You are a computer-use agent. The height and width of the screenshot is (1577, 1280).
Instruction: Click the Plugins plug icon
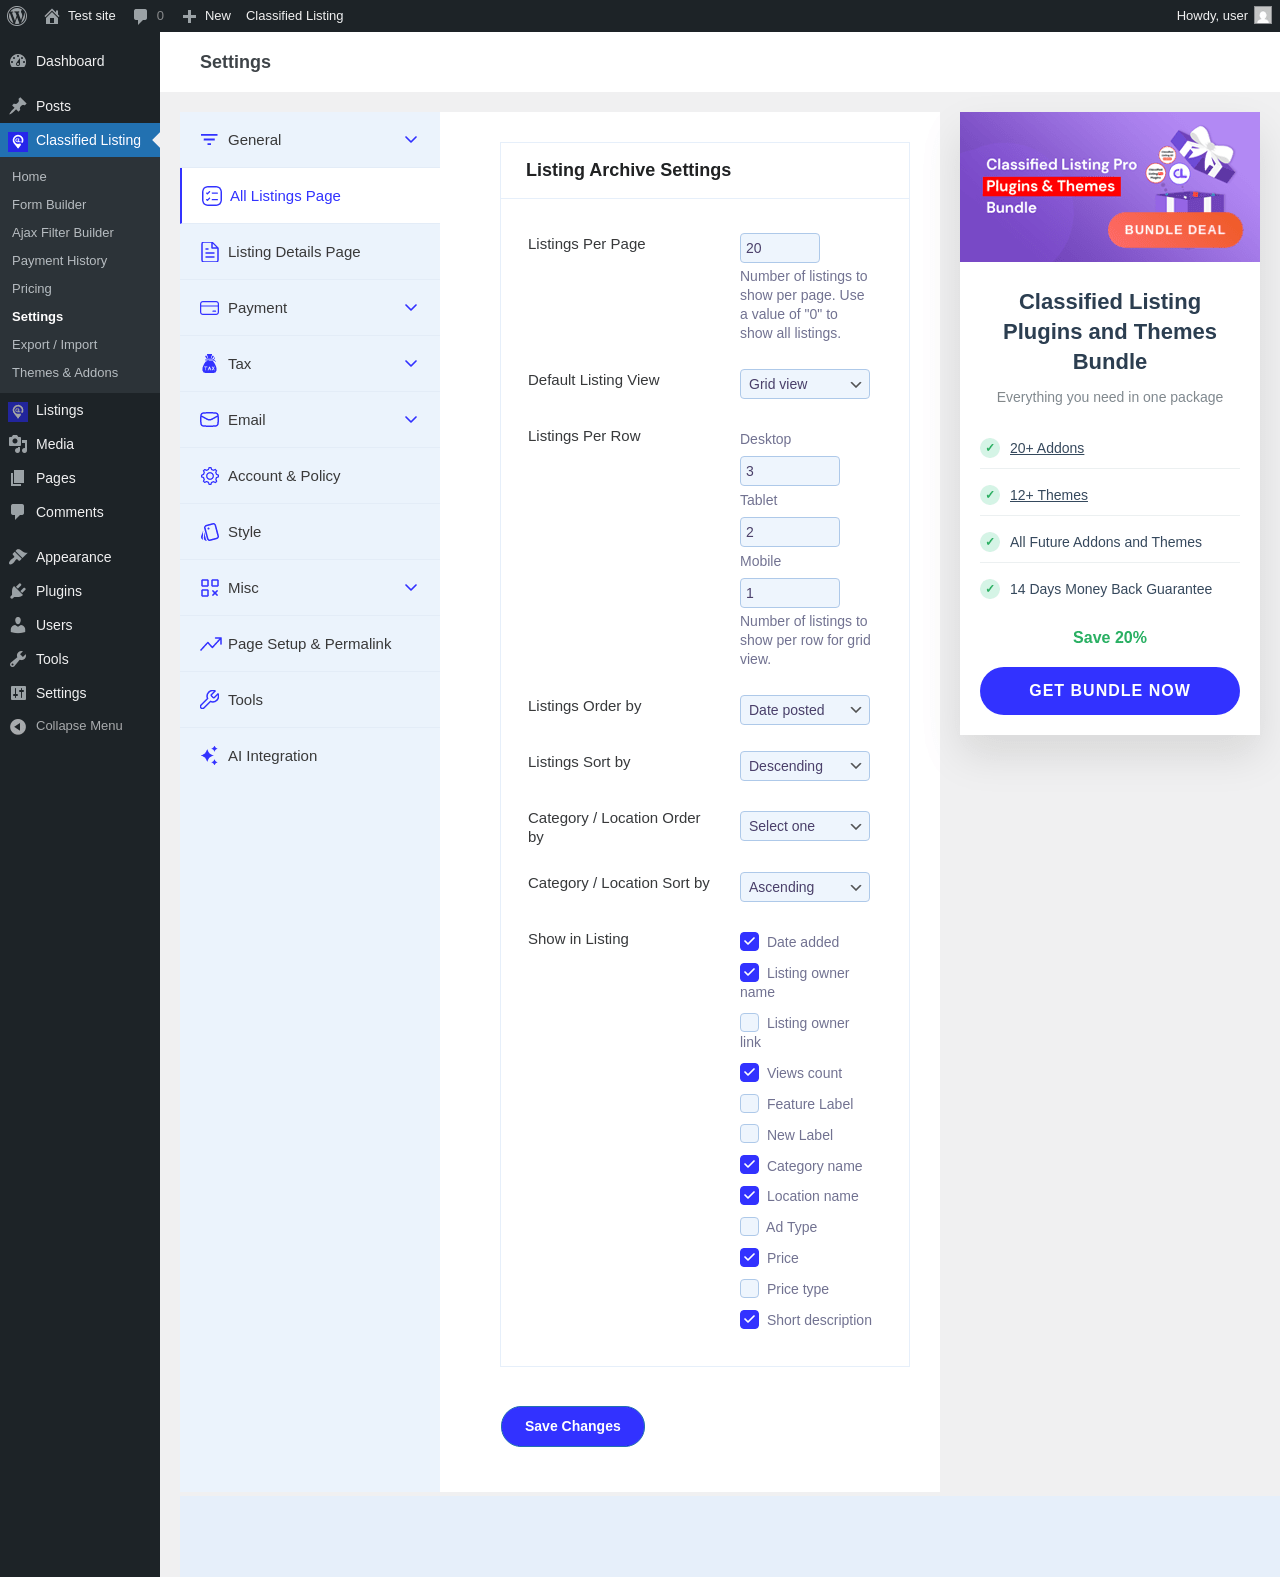click(18, 591)
